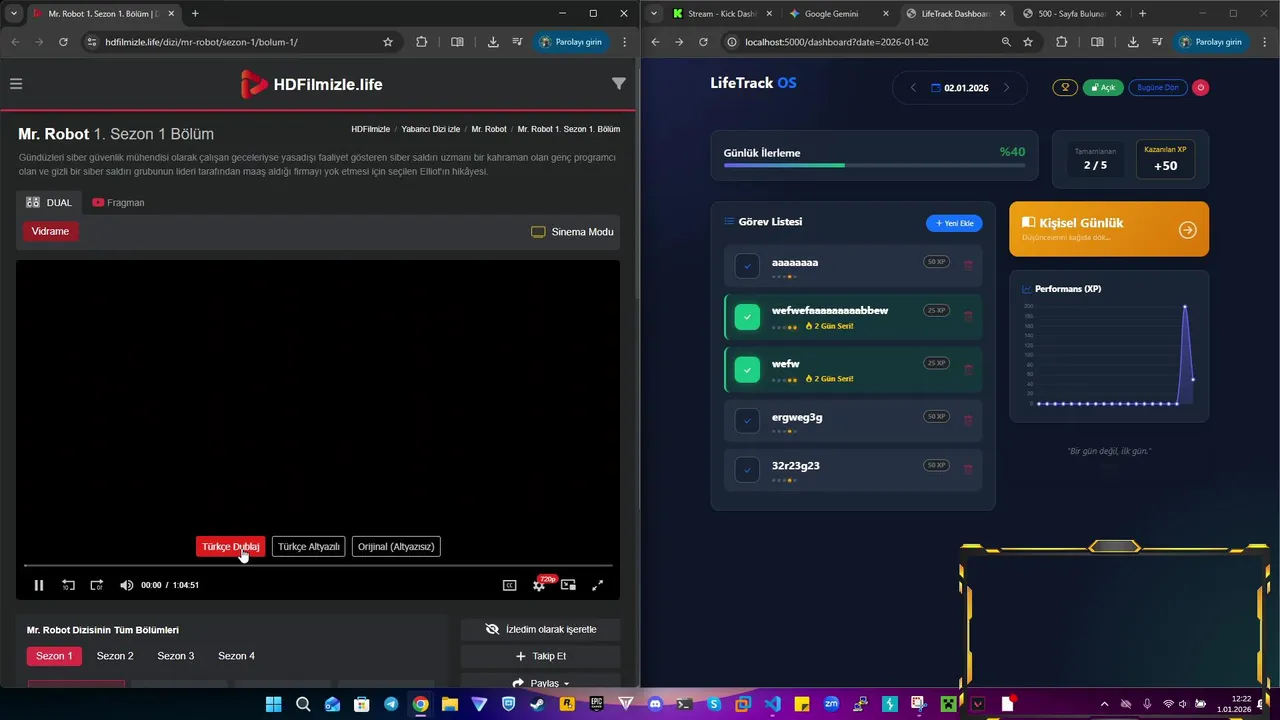Expand the Paylaş dropdown
1280x720 pixels.
tap(540, 682)
